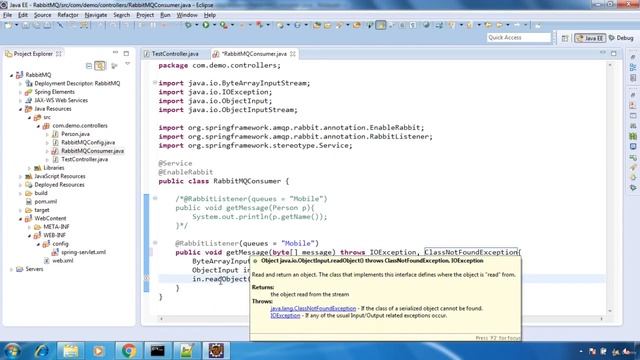The height and width of the screenshot is (360, 640).
Task: Click the editor vertical scrollbar
Action: 610,188
